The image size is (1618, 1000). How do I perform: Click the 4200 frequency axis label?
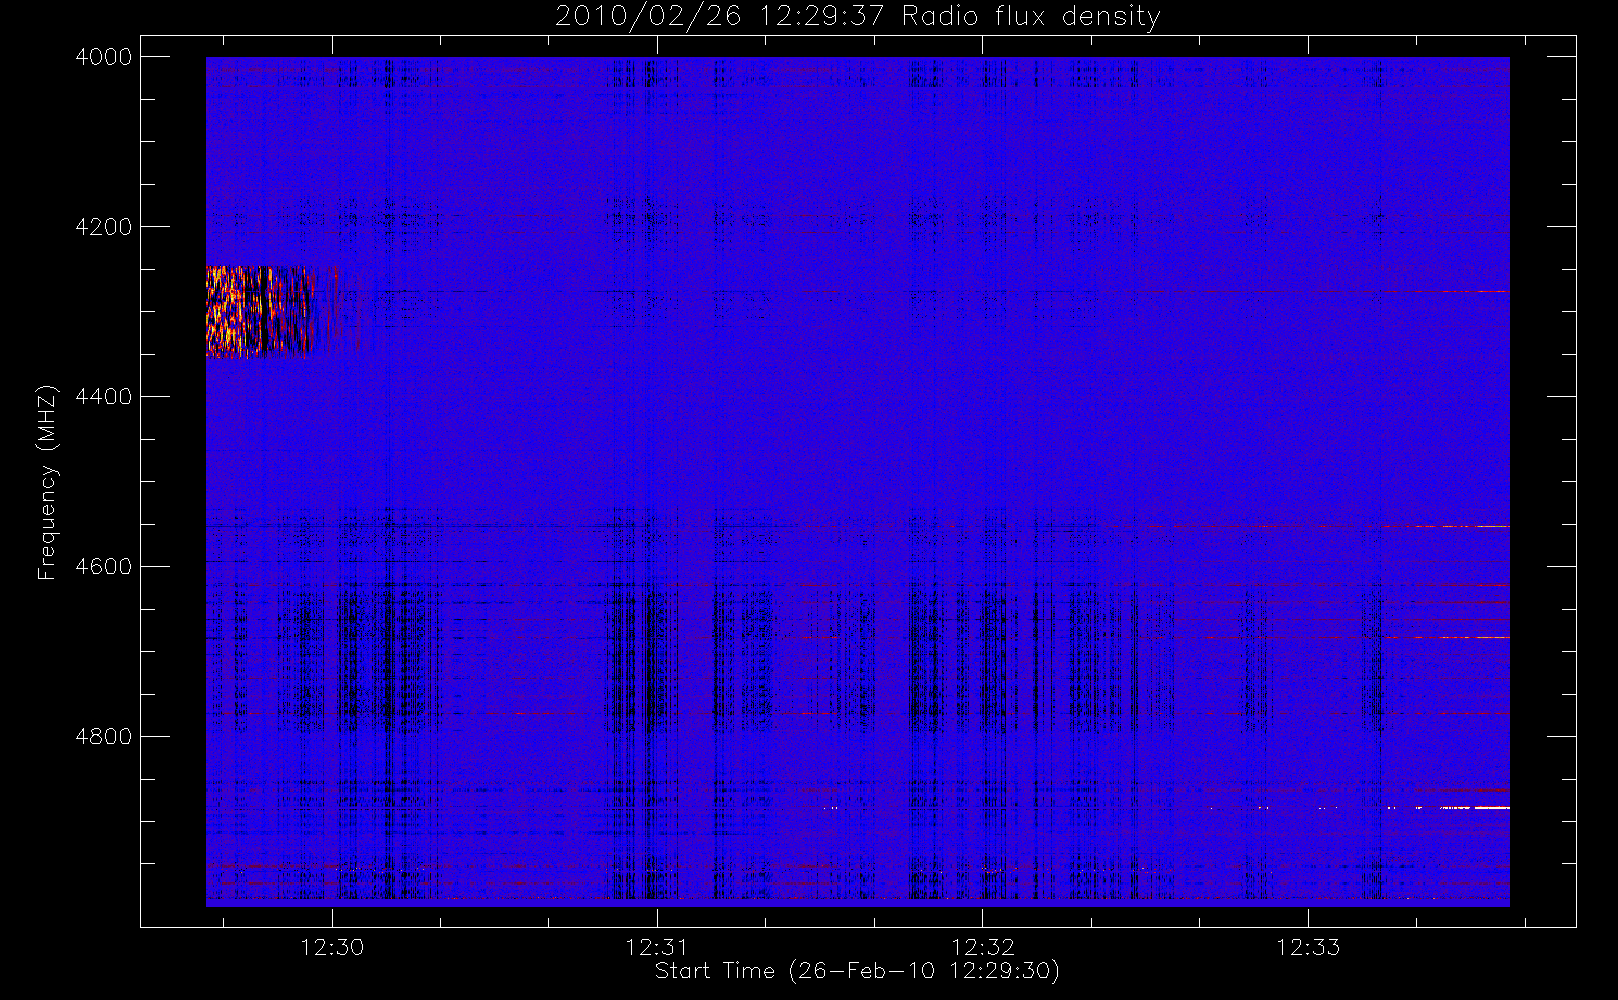(x=104, y=227)
